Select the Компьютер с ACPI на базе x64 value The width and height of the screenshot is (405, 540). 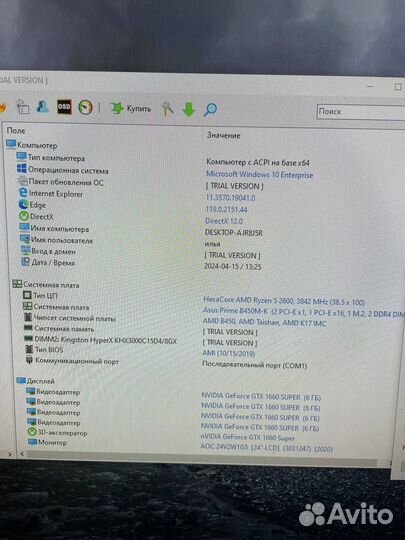(258, 162)
